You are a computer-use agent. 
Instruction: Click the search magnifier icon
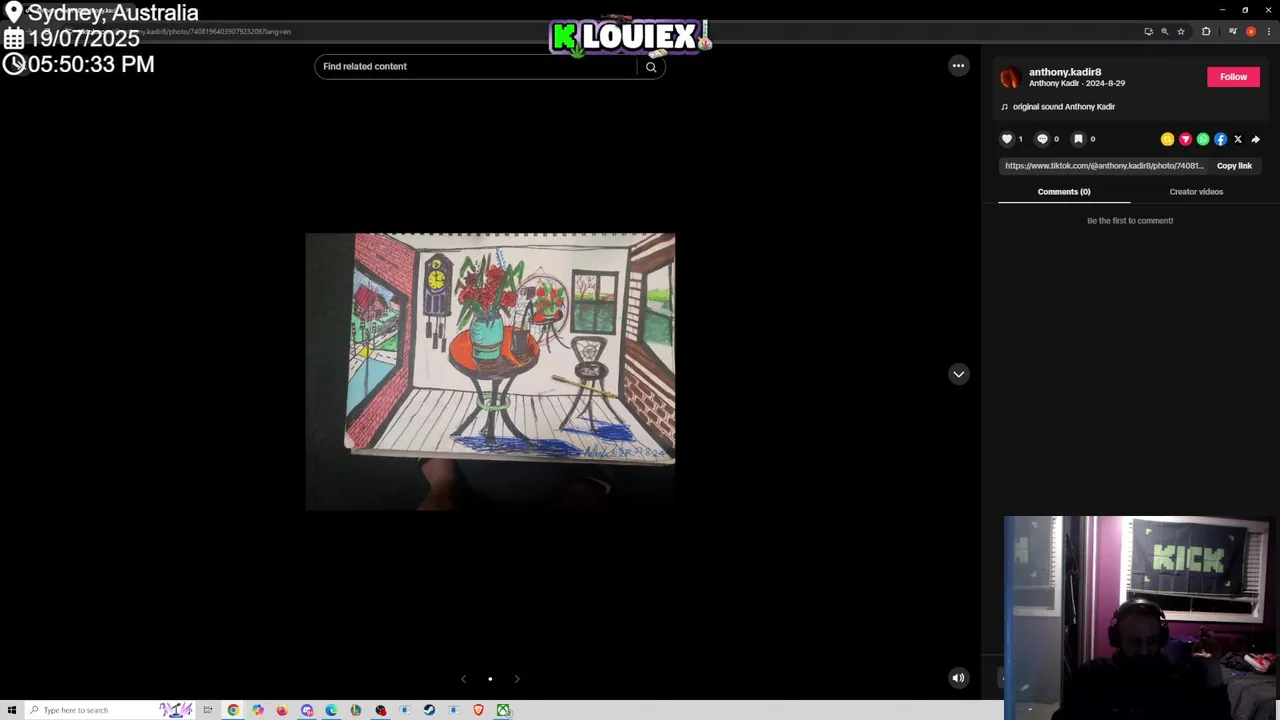pos(651,67)
